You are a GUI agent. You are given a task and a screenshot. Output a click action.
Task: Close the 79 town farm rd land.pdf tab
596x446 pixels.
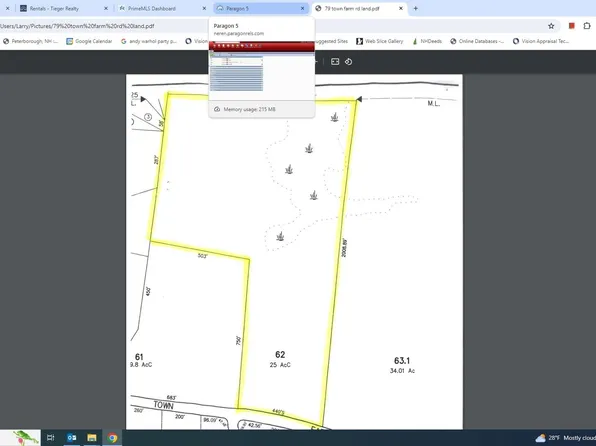point(401,8)
